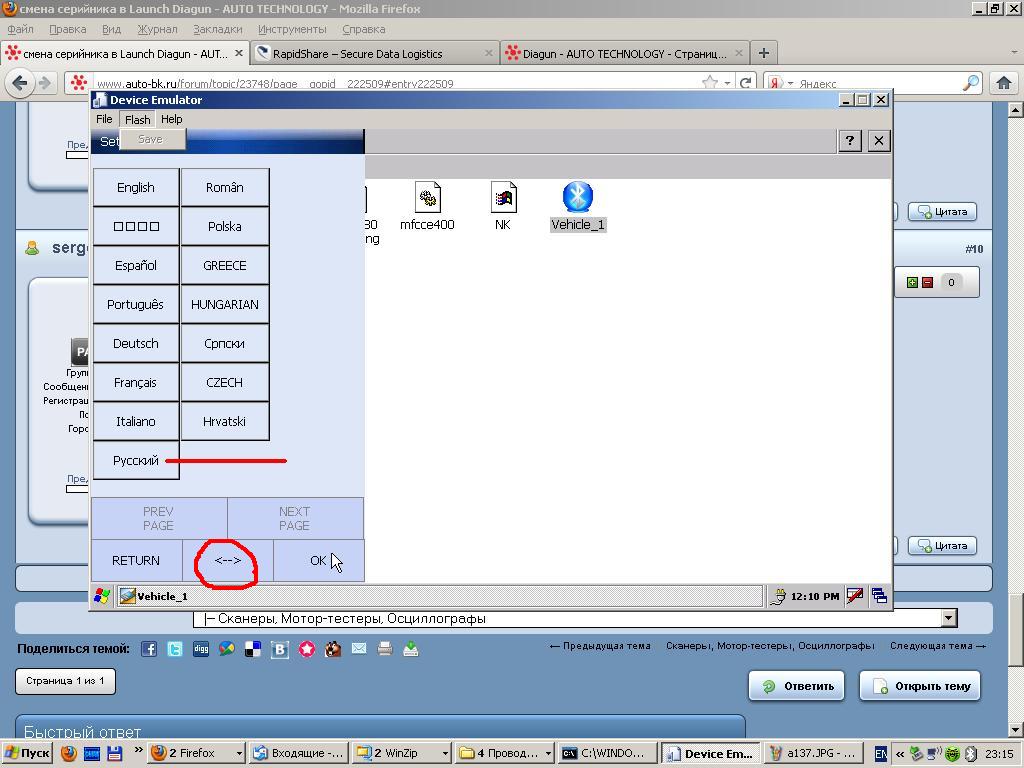Image resolution: width=1024 pixels, height=768 pixels.
Task: Click the search magnifier in Yandex box
Action: [971, 83]
